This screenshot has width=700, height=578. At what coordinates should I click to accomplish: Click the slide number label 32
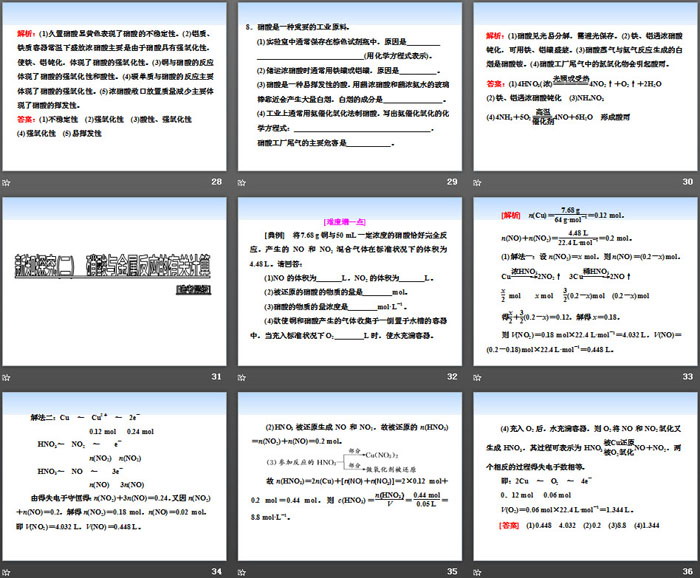pos(451,376)
